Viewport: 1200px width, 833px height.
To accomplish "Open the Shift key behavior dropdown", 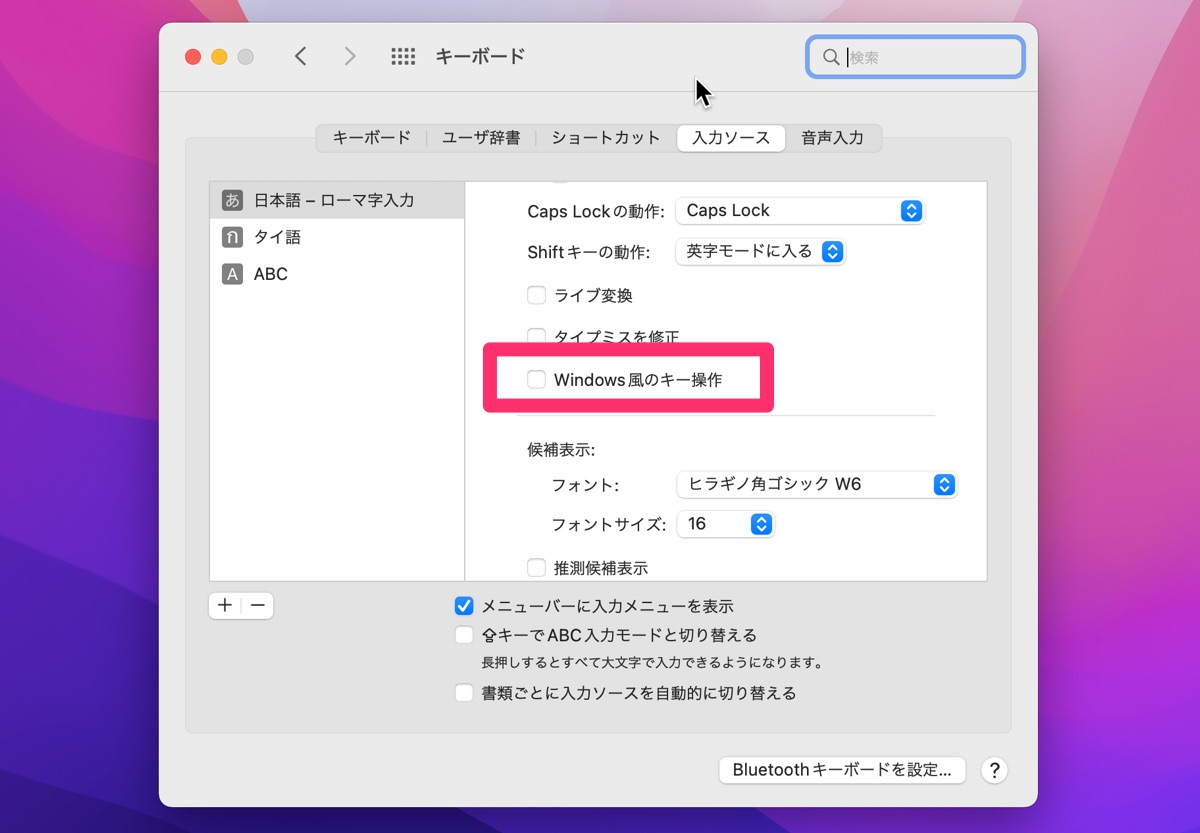I will [x=760, y=252].
